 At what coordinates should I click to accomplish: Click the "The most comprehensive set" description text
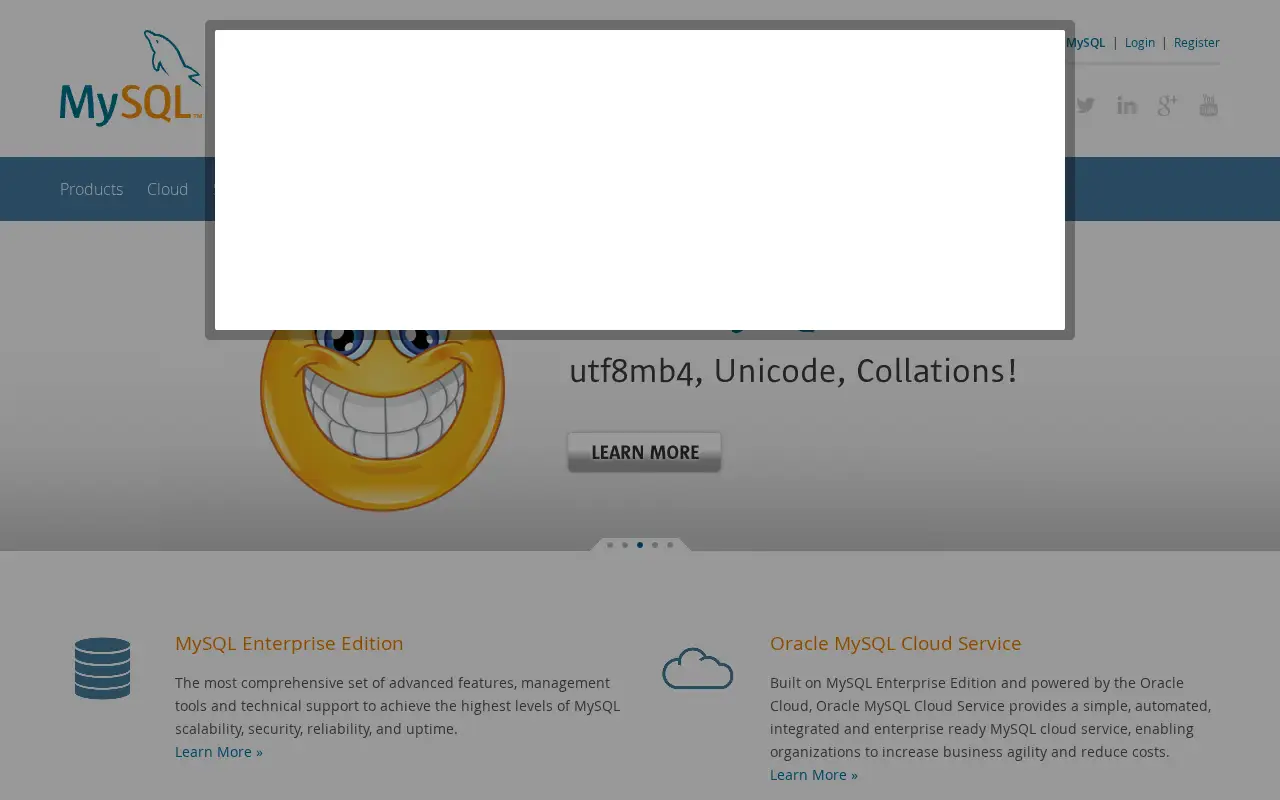[398, 706]
